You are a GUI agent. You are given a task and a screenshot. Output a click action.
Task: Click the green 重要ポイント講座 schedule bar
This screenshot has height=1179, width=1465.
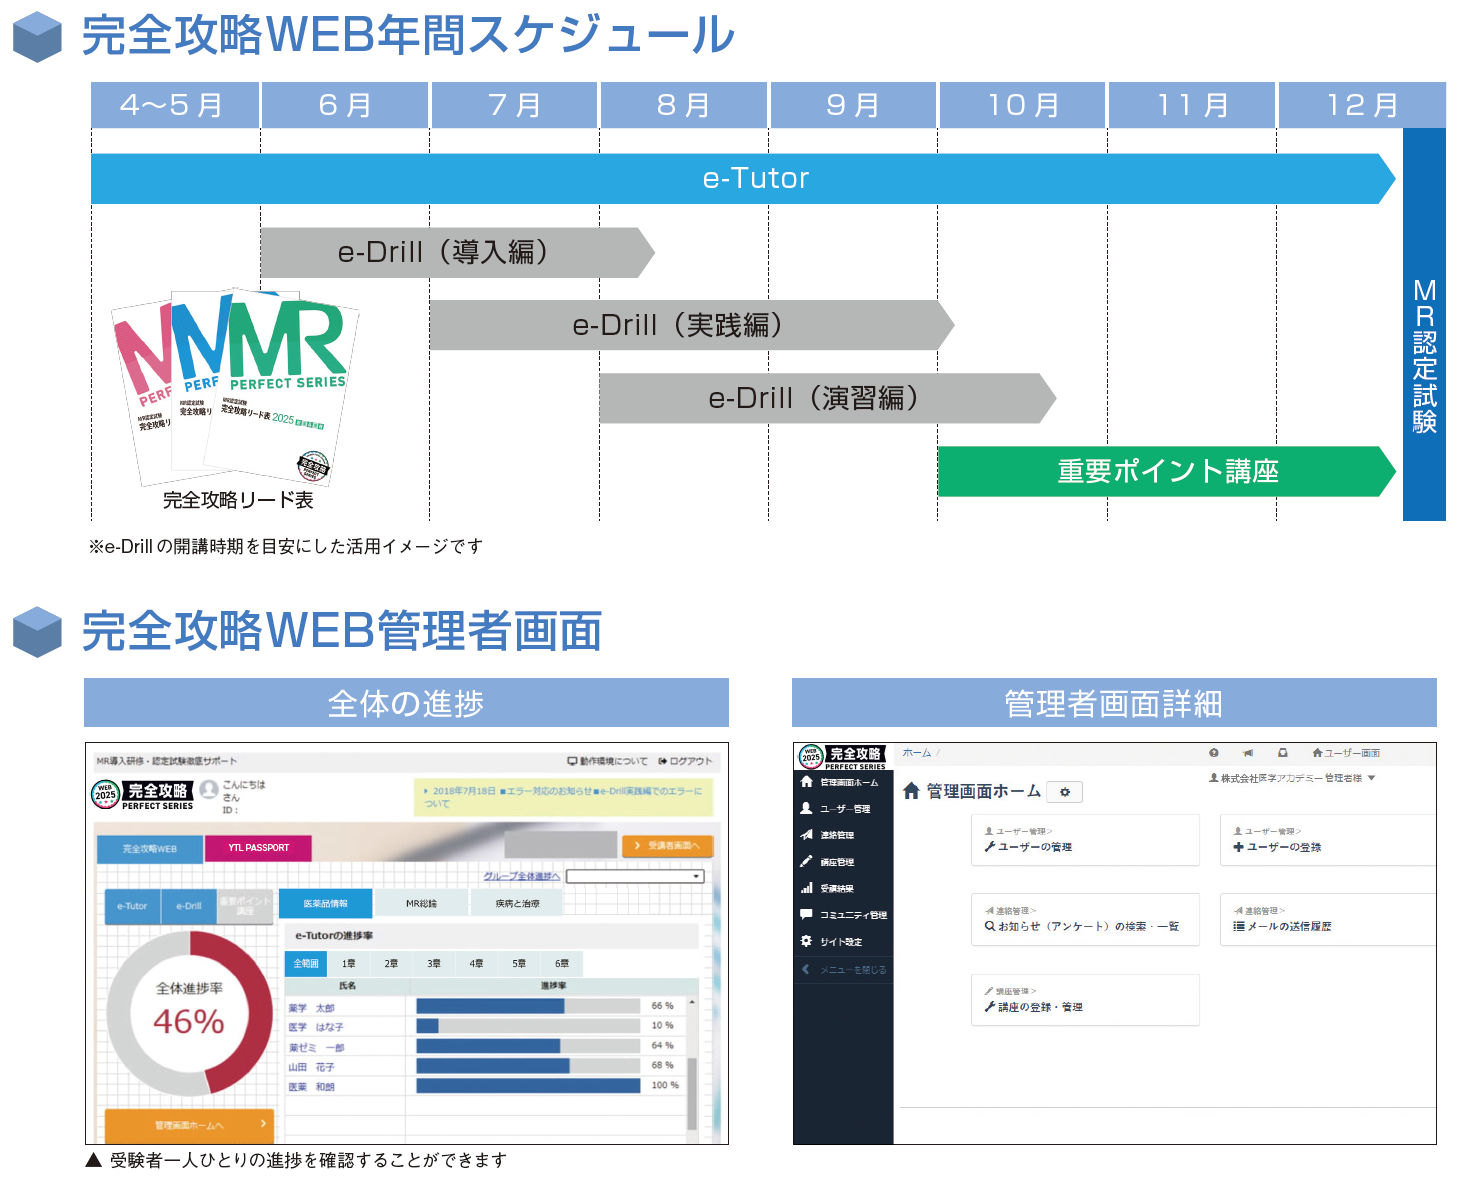(1166, 471)
